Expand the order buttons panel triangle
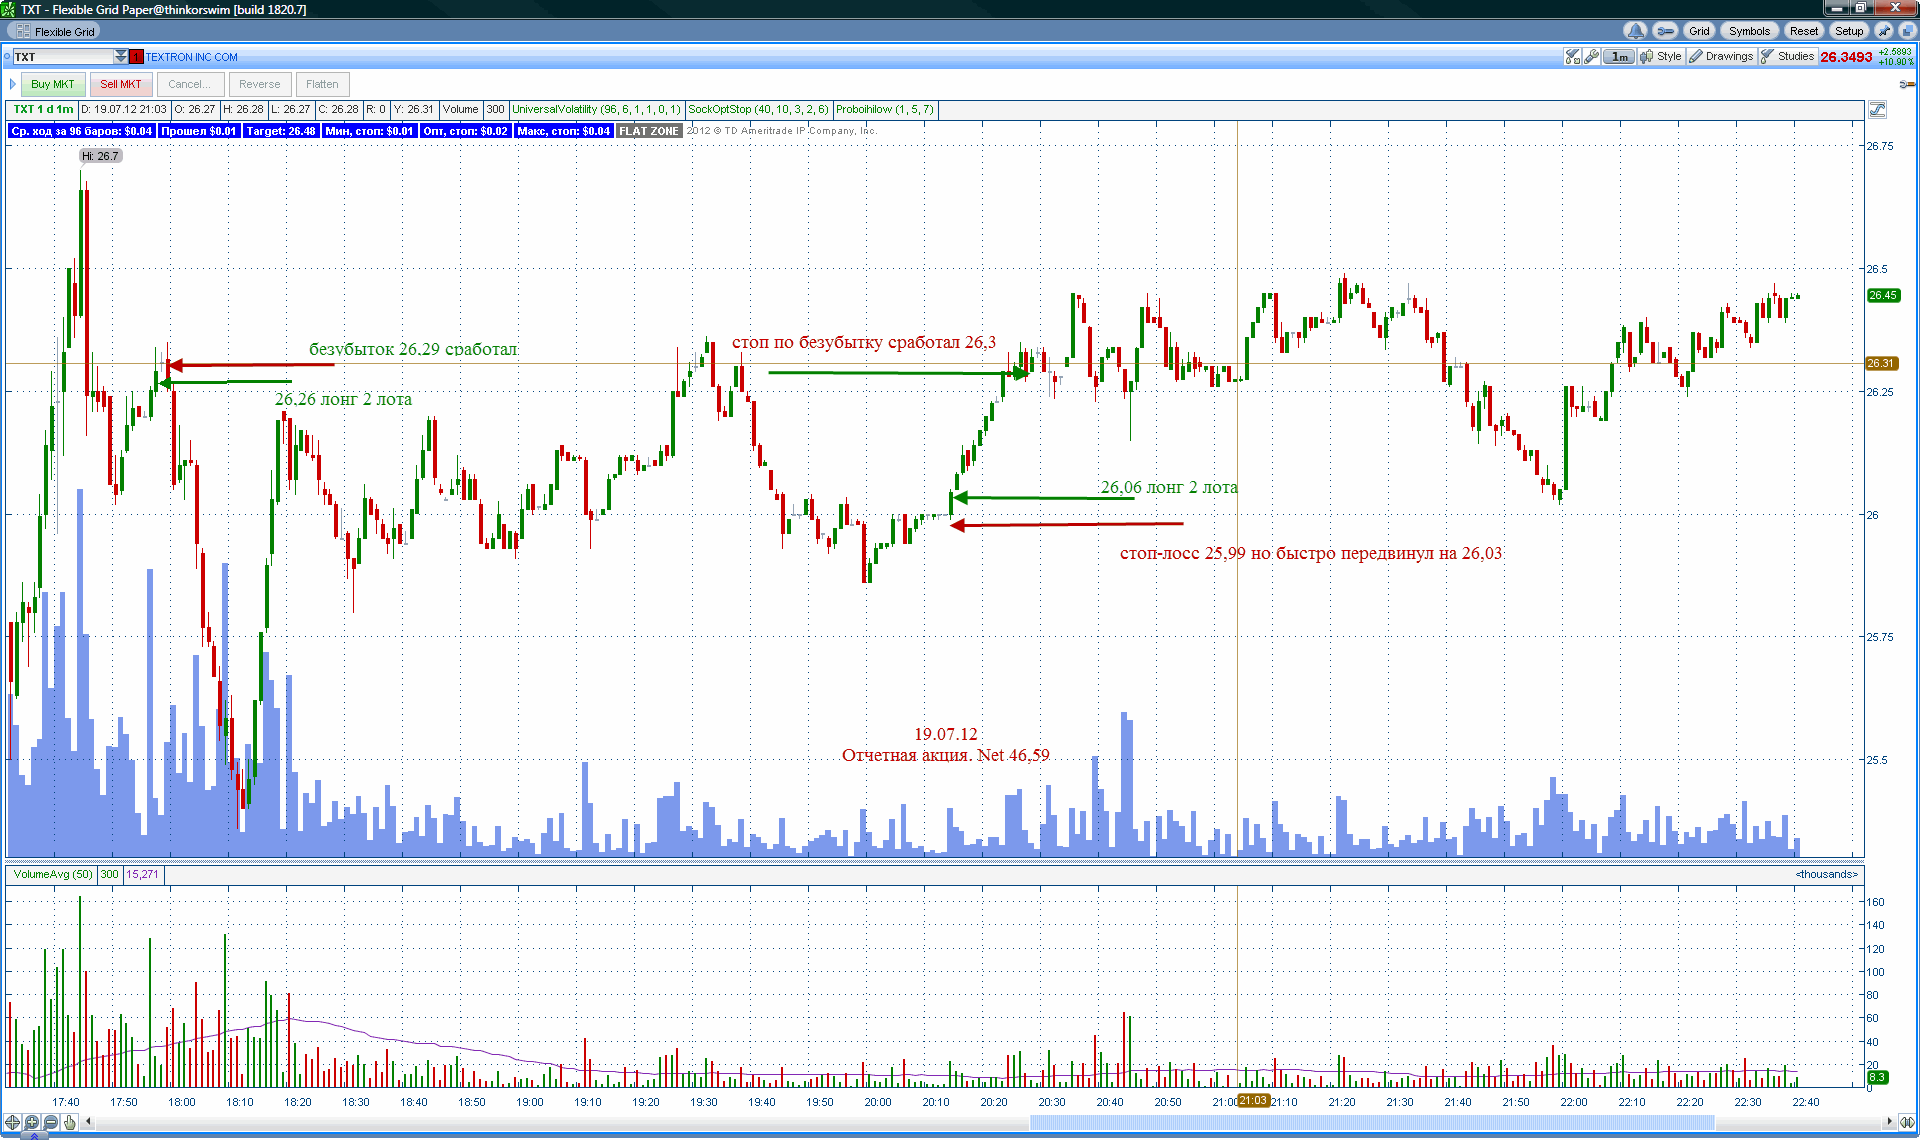 point(12,84)
